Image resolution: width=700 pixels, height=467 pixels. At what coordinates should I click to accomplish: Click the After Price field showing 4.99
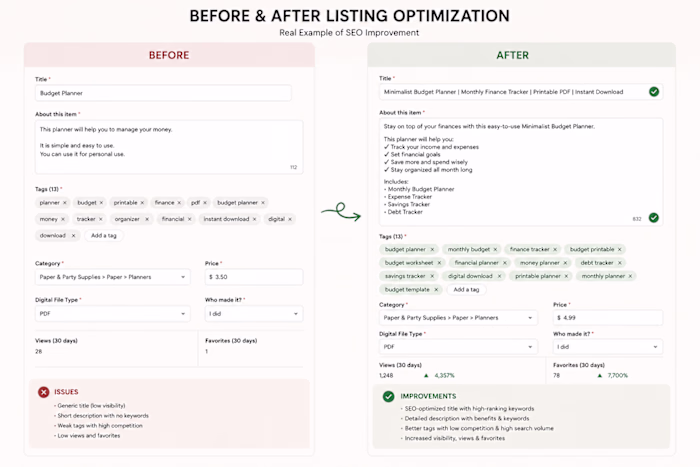[x=608, y=317]
